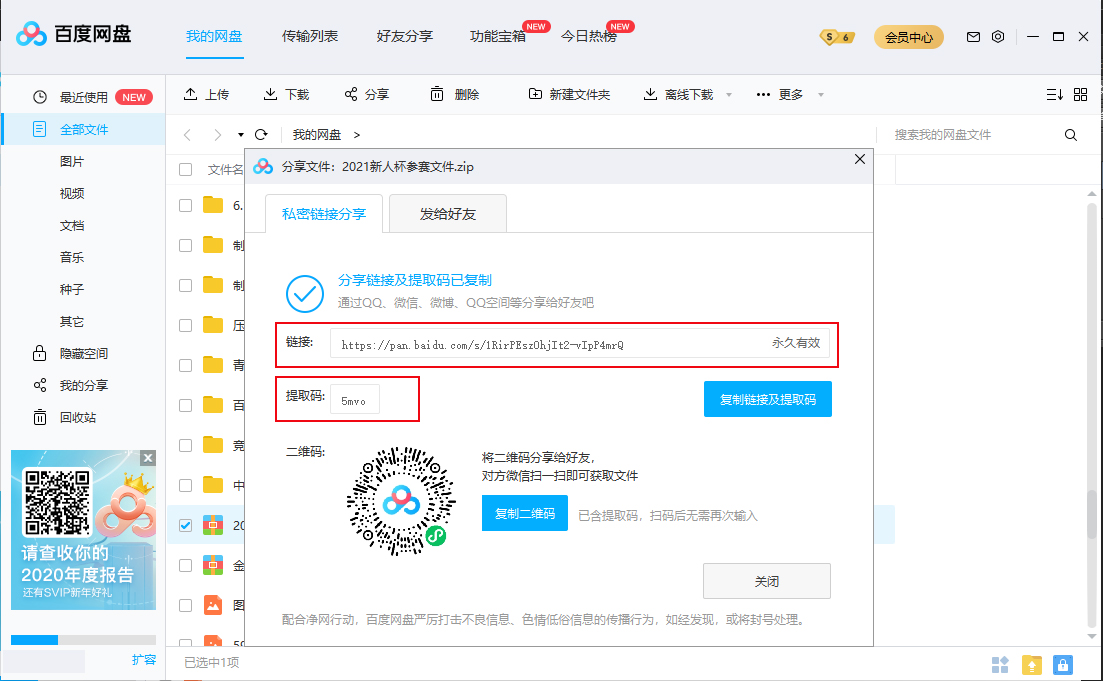Toggle the select-all checkbox beside 文件名
Image resolution: width=1103 pixels, height=681 pixels.
186,170
